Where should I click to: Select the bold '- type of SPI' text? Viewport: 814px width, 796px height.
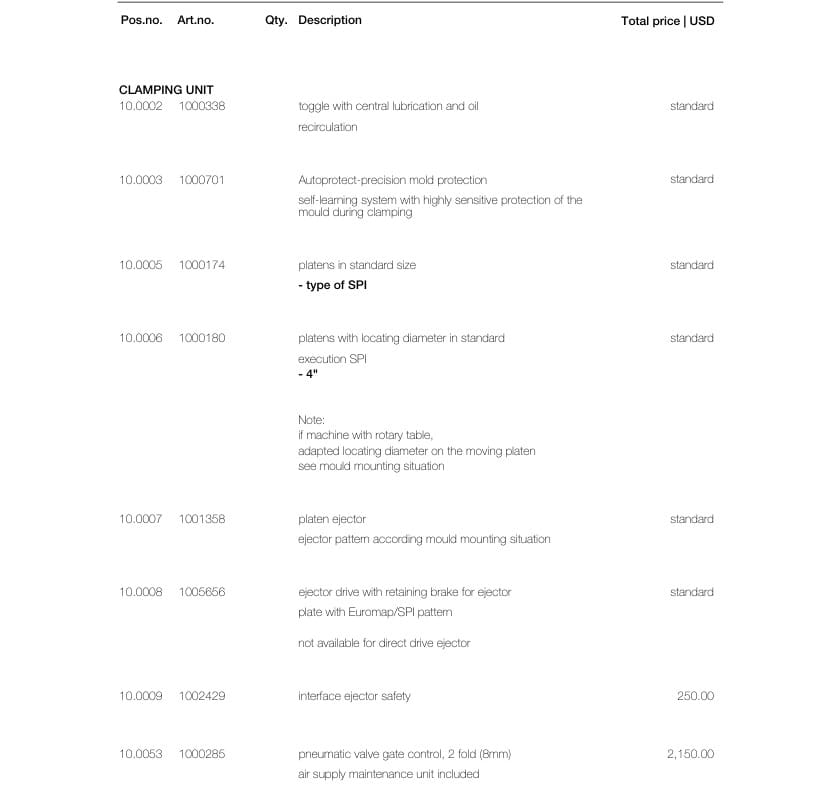(332, 285)
